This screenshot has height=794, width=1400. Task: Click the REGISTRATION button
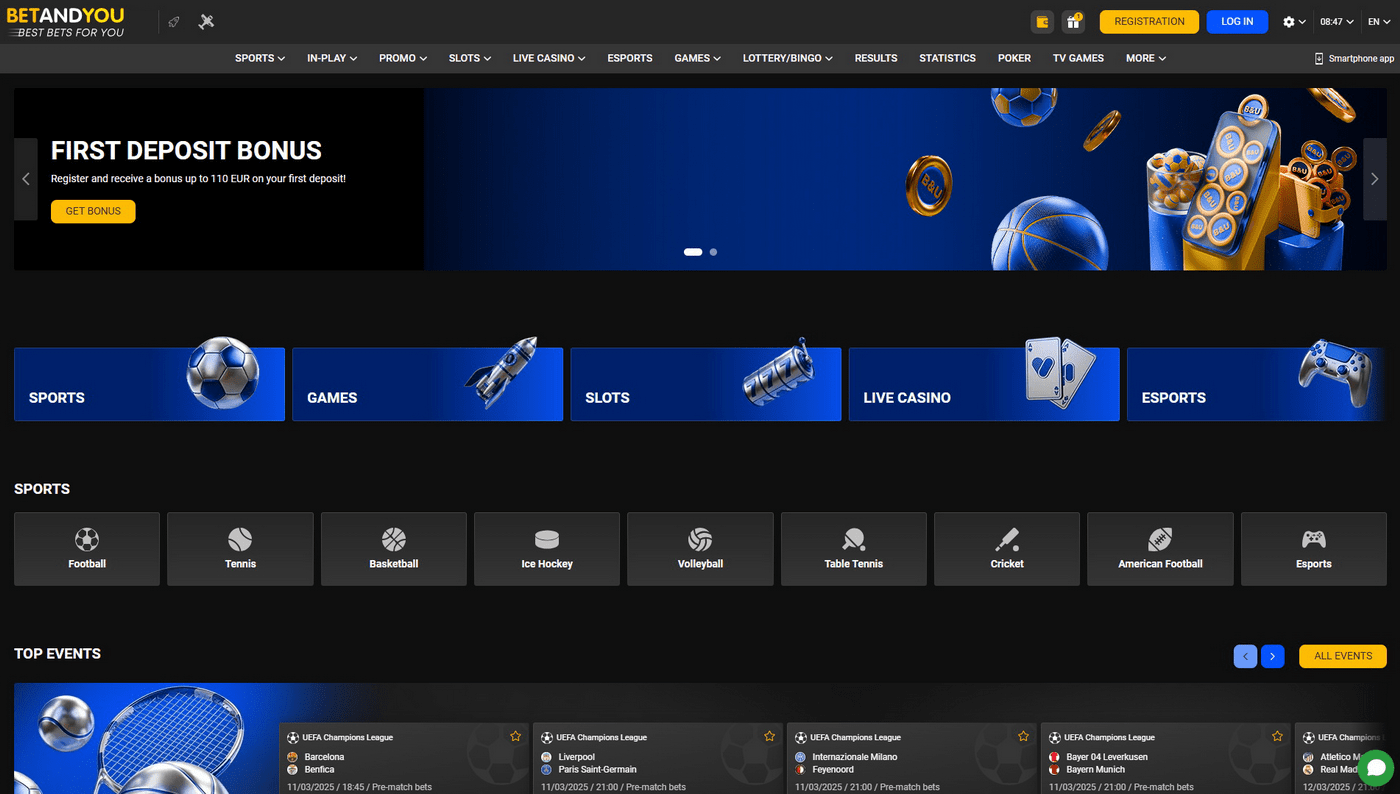click(1149, 22)
